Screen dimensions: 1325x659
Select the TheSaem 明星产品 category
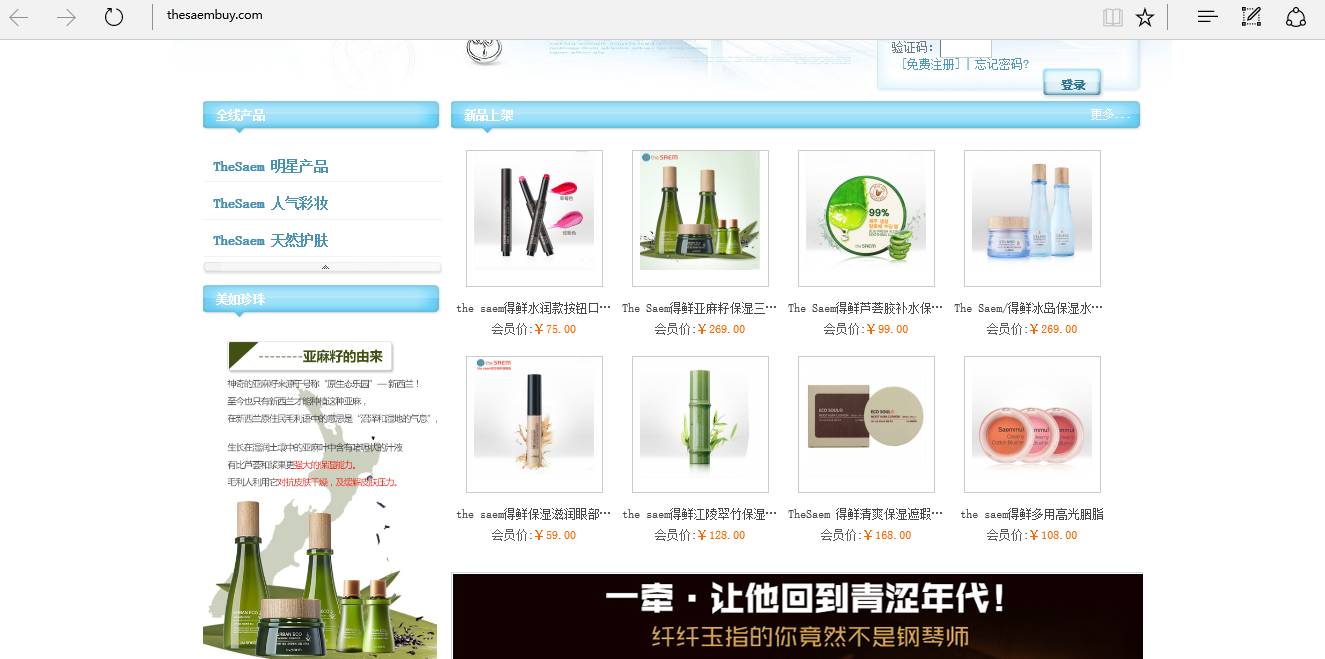coord(270,166)
